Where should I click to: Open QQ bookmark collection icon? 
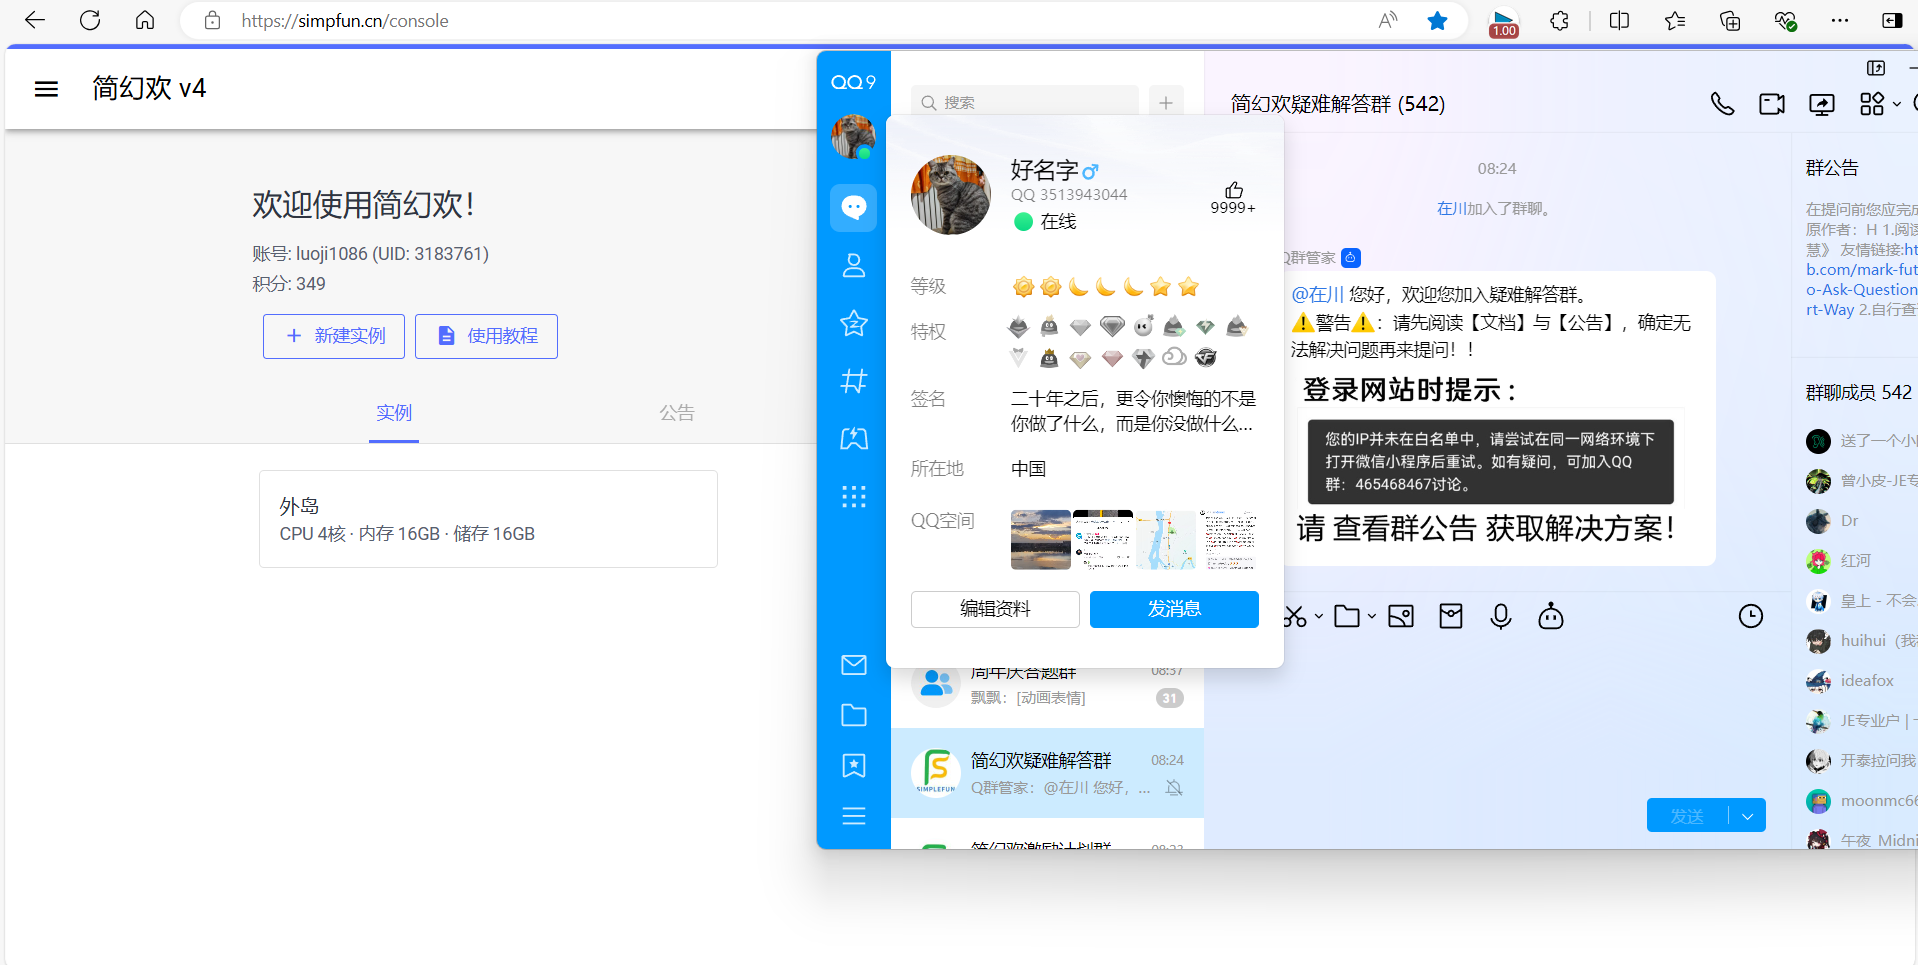tap(853, 766)
